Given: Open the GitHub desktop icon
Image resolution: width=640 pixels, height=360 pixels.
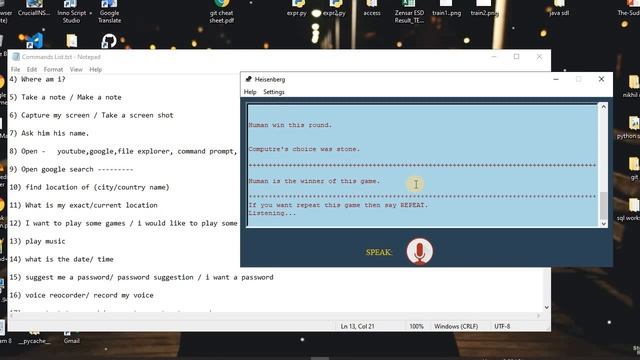Looking at the screenshot, I should [x=109, y=41].
